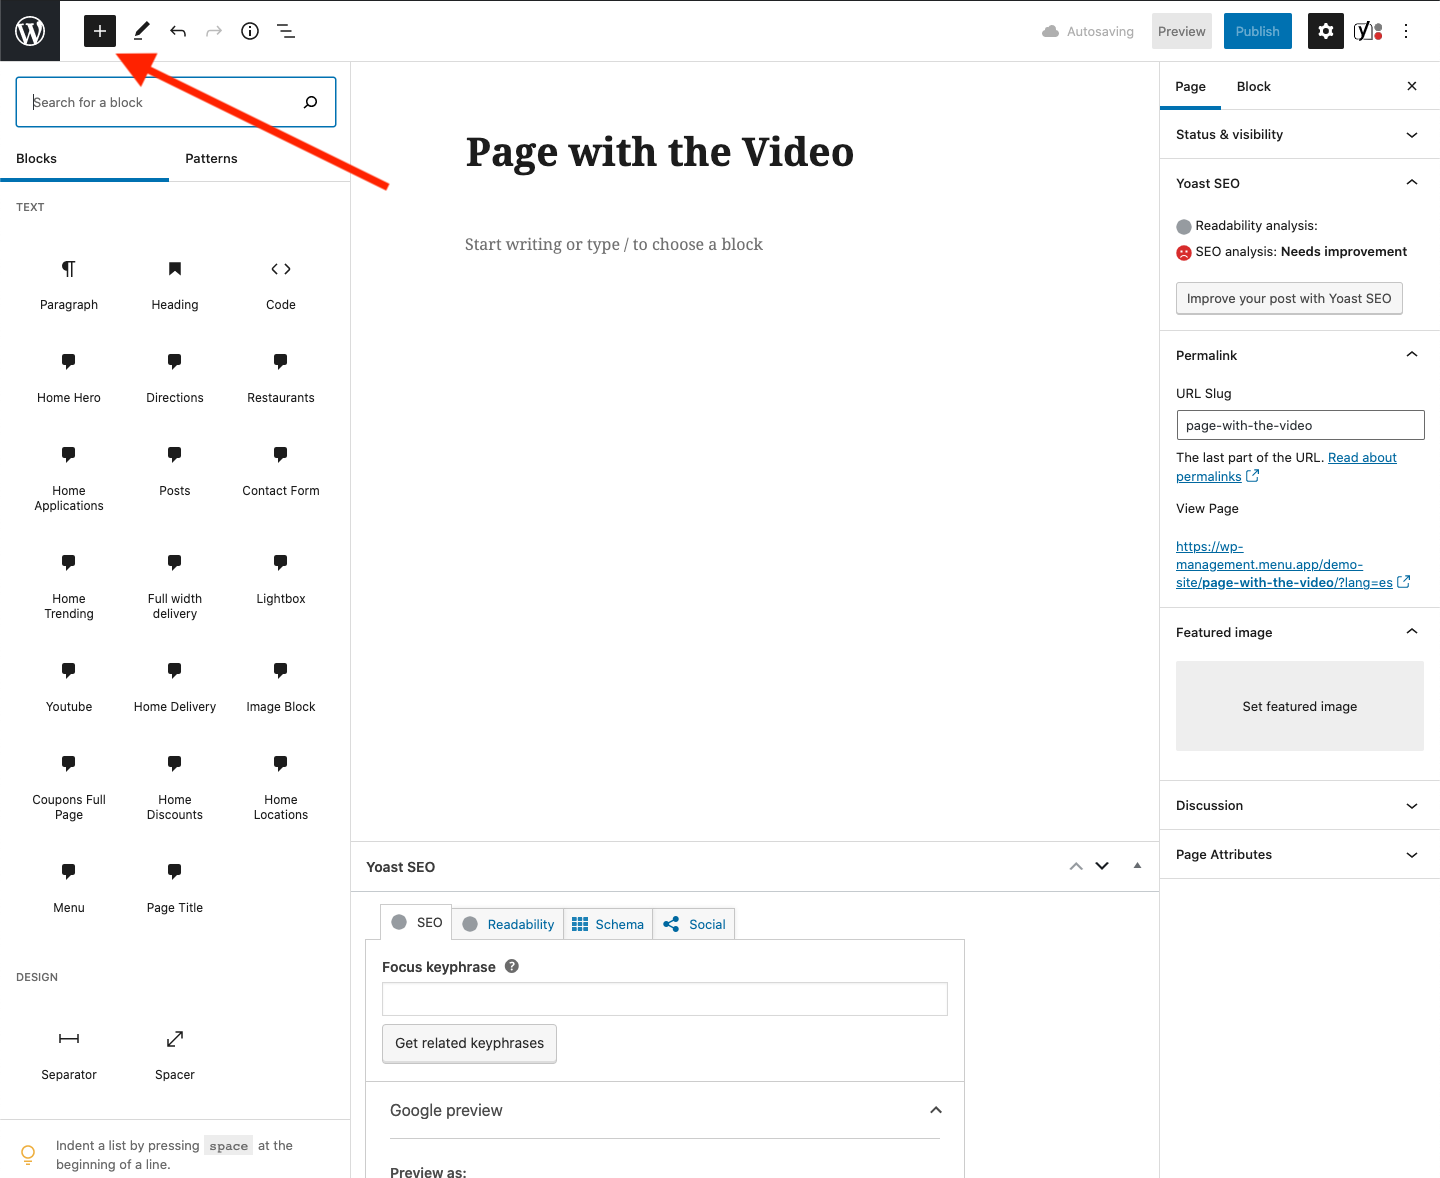Insert the Restaurants block
The width and height of the screenshot is (1440, 1178).
point(281,377)
